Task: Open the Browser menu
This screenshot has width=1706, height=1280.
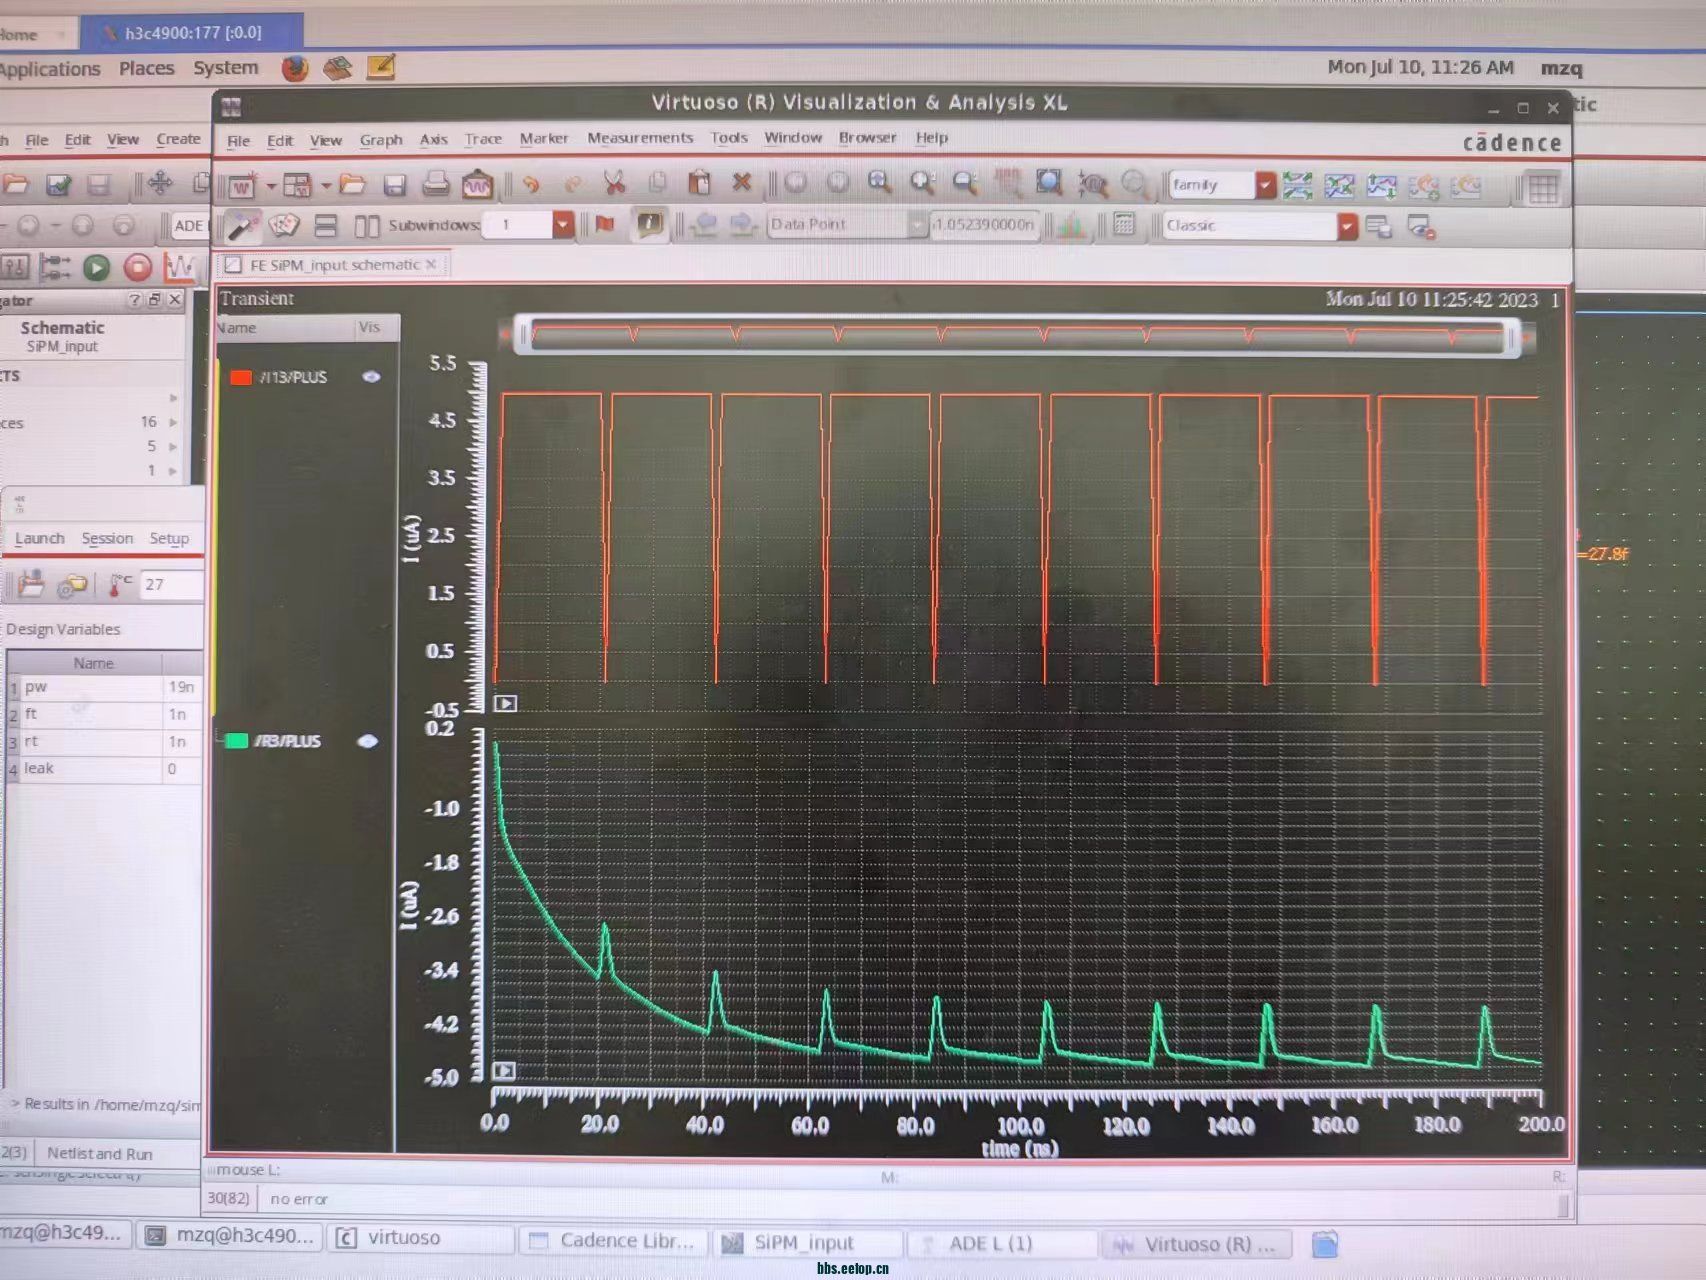Action: tap(867, 137)
